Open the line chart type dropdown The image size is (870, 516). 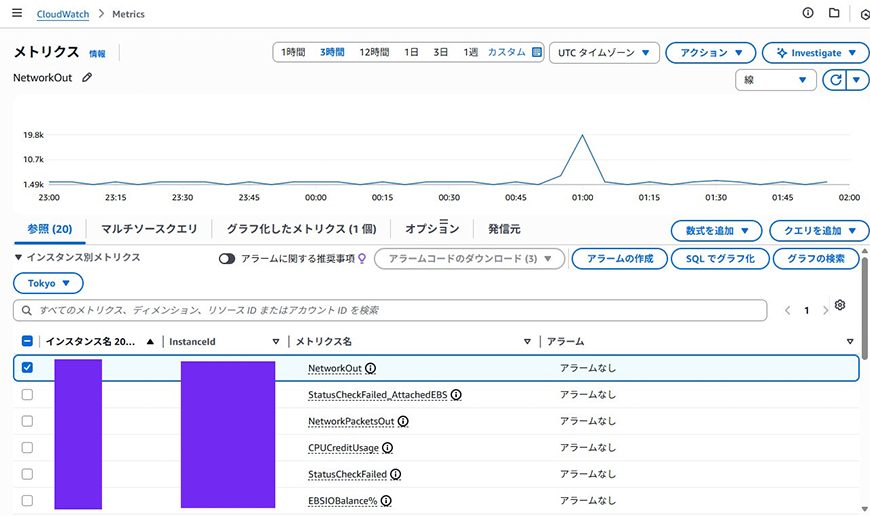pos(776,80)
